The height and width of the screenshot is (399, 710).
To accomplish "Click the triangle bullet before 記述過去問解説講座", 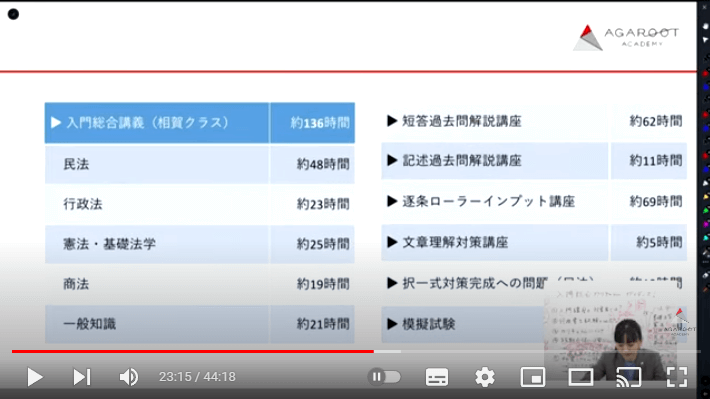I will (x=392, y=160).
